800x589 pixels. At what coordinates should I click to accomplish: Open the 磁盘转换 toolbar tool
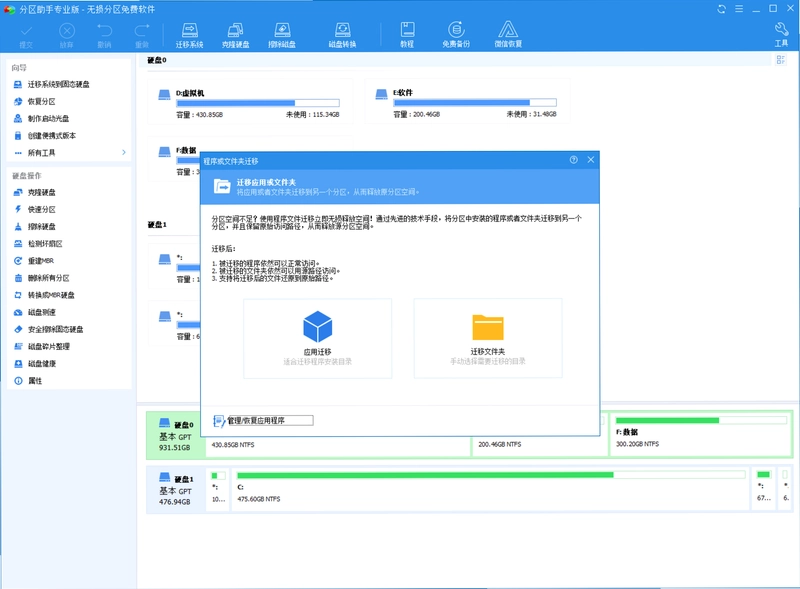[342, 35]
